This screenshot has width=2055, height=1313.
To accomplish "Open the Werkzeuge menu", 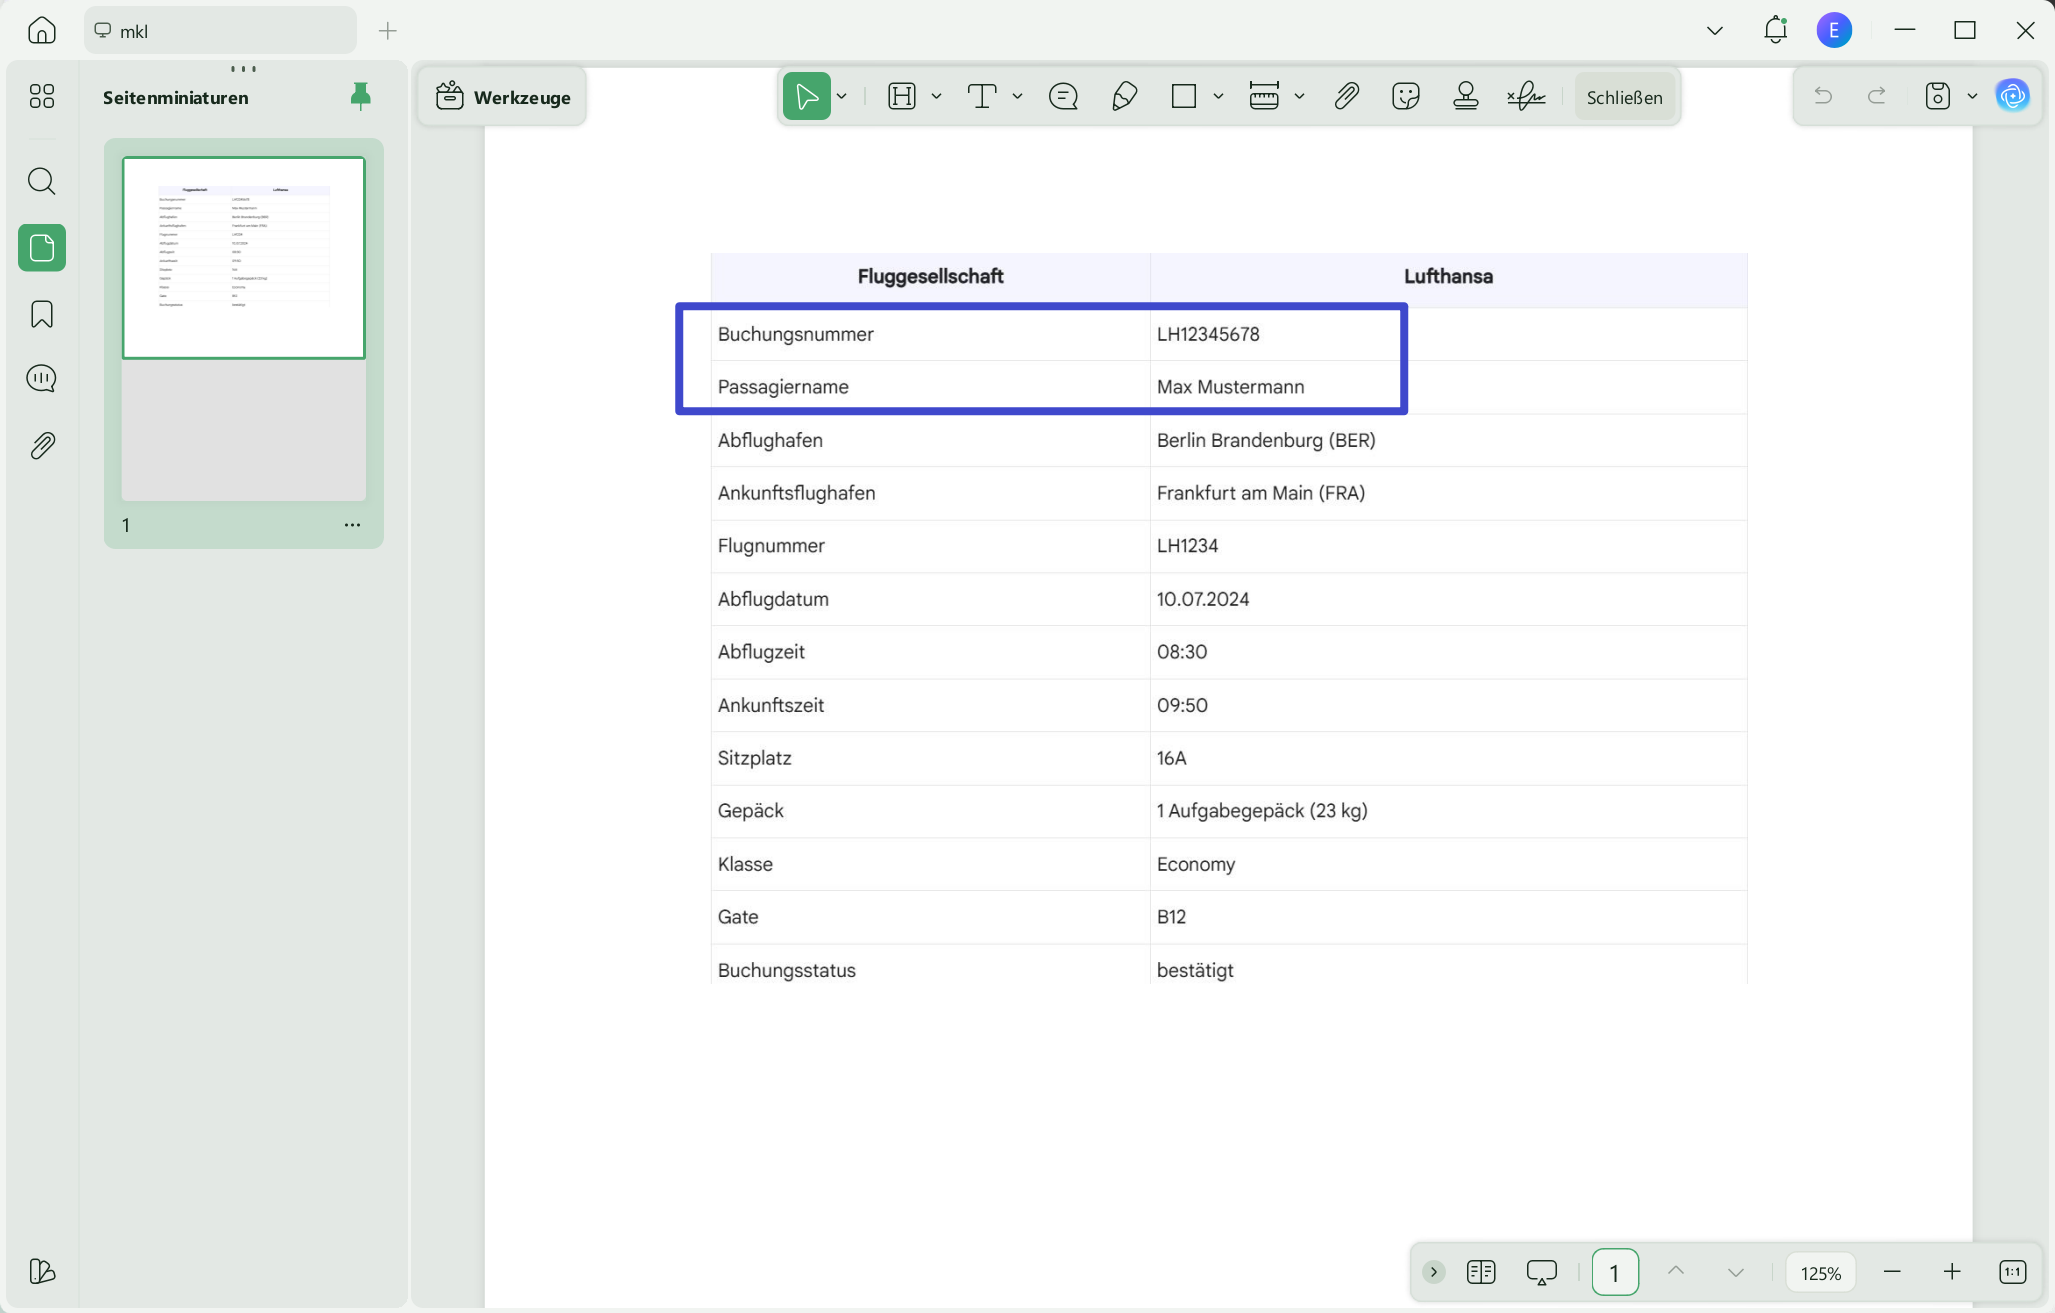I will (x=503, y=97).
